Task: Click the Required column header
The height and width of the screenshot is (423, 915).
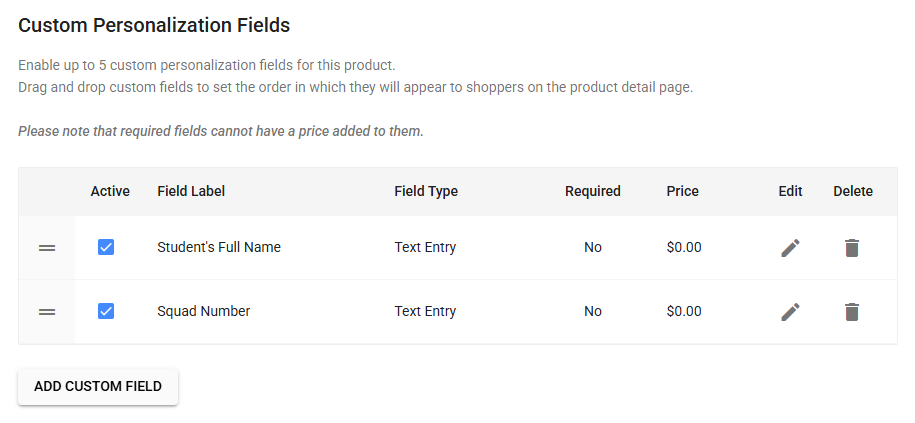Action: [x=592, y=191]
